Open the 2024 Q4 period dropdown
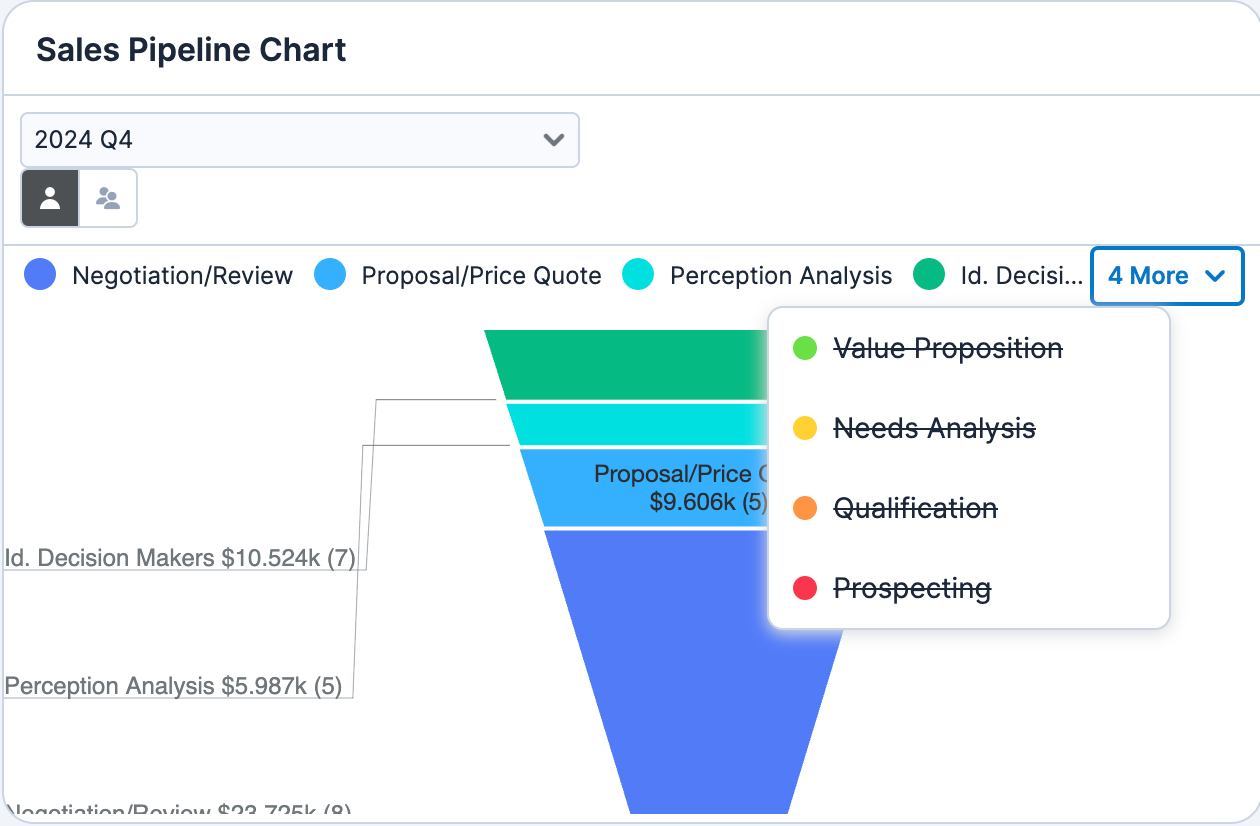1260x826 pixels. pyautogui.click(x=299, y=140)
